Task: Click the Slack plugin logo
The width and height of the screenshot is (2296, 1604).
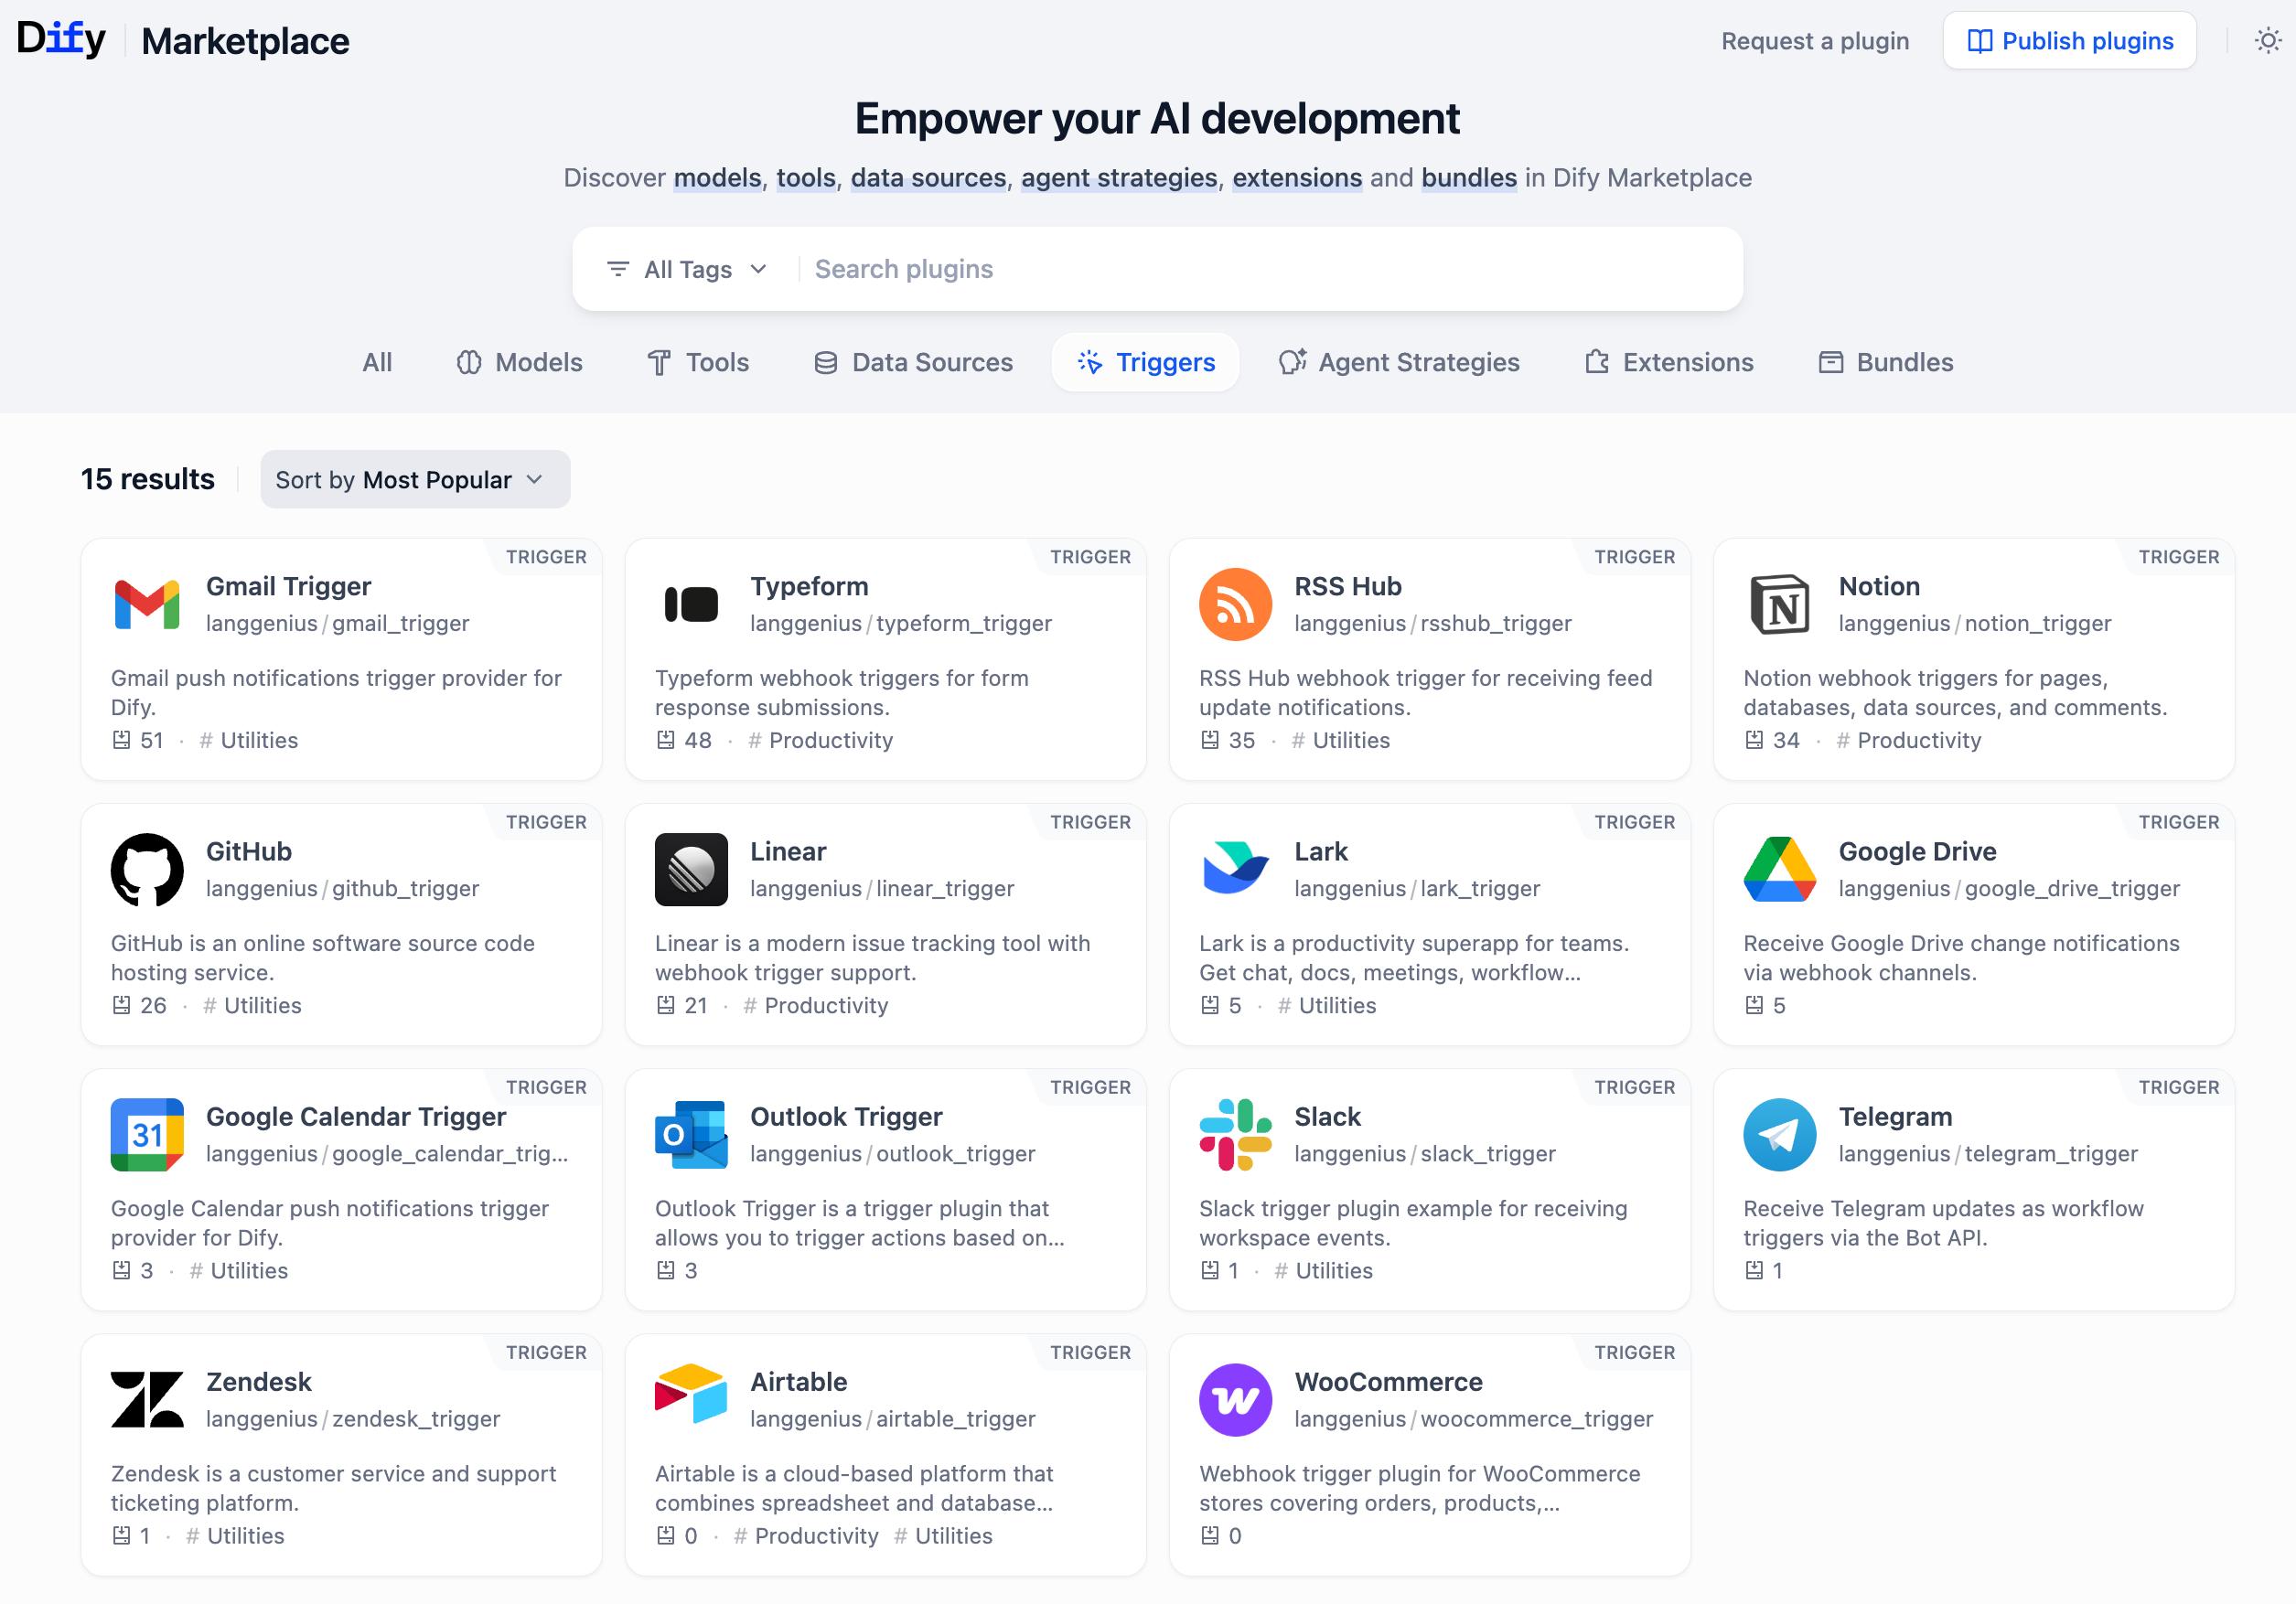Action: [1235, 1134]
